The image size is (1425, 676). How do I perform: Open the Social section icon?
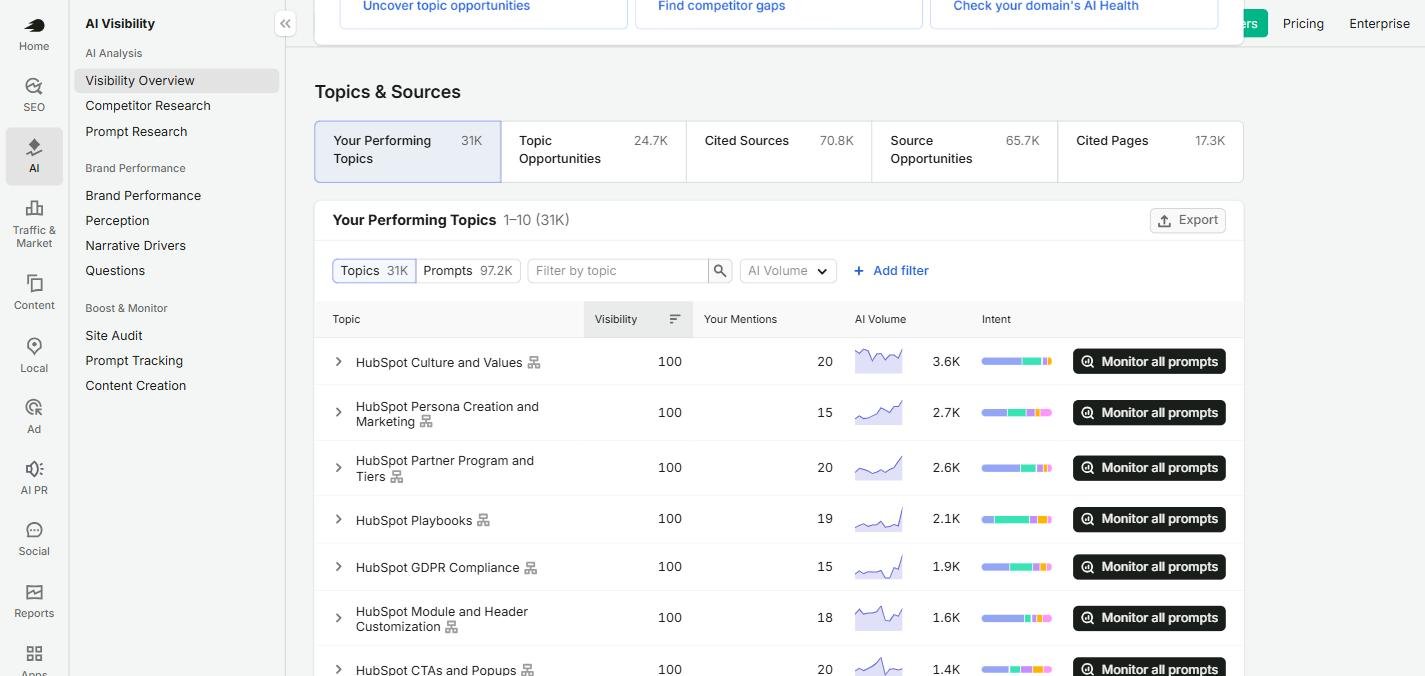[34, 530]
